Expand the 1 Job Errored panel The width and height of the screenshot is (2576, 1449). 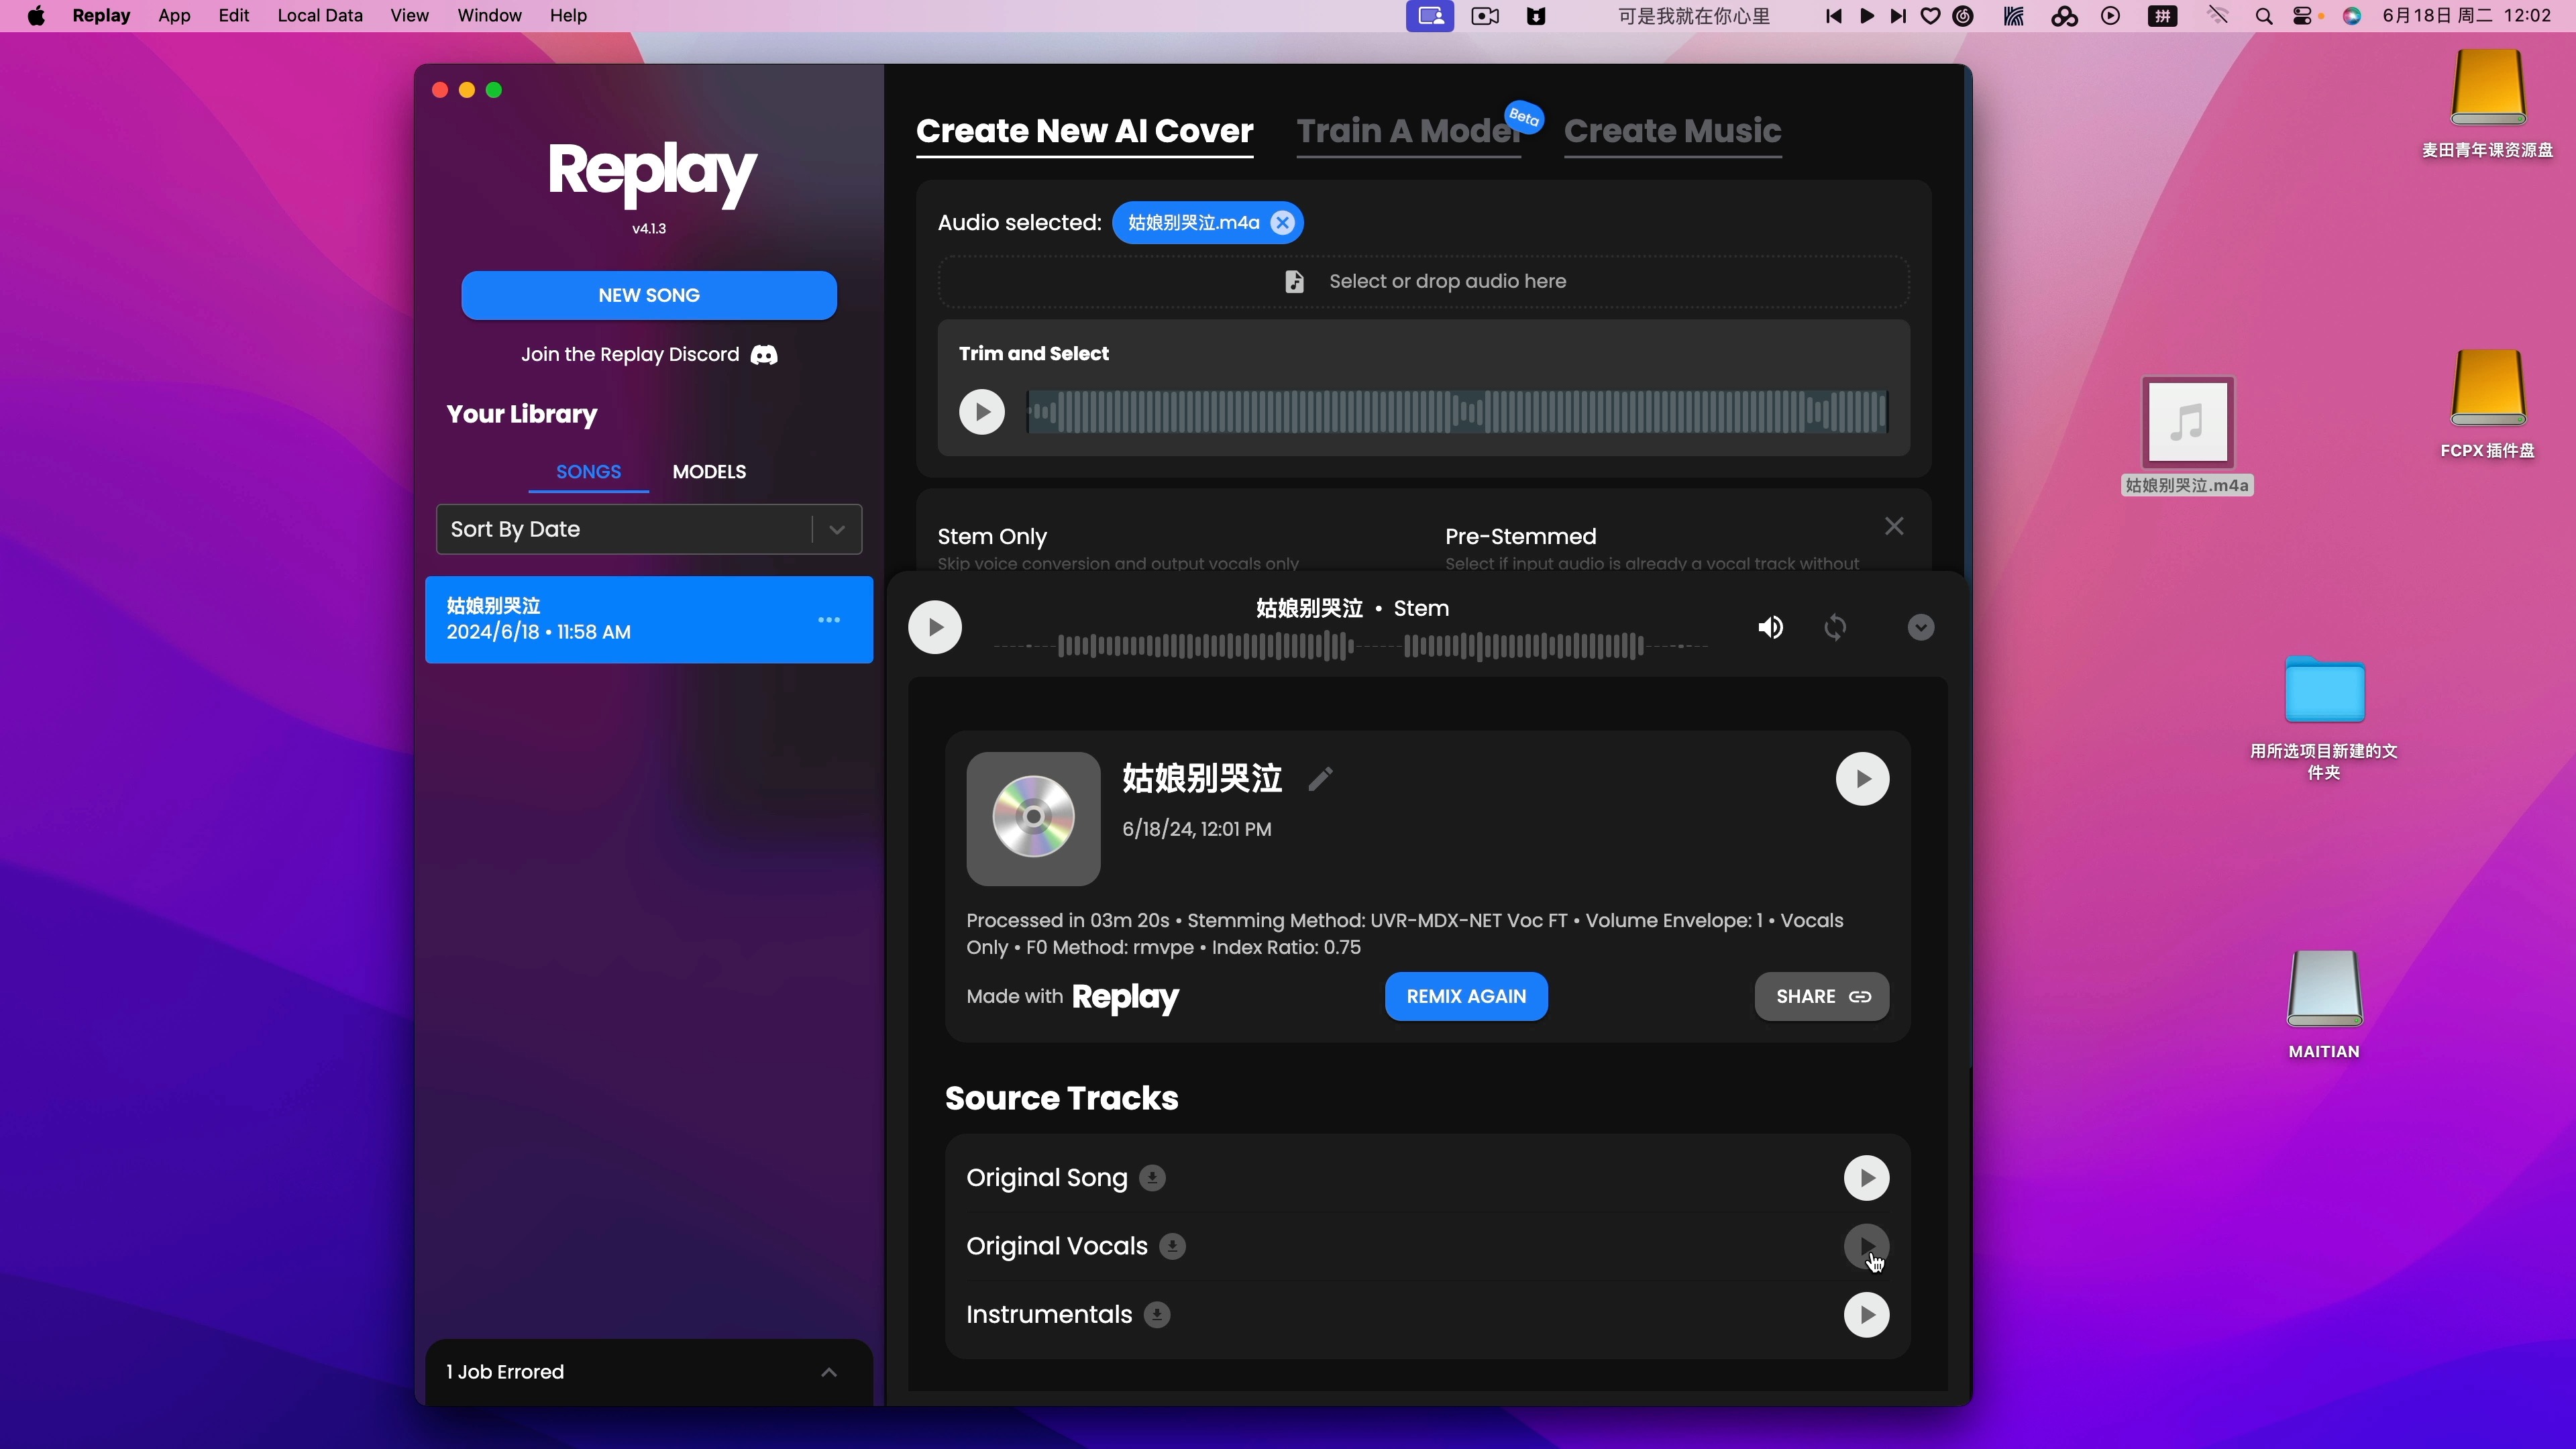[x=649, y=1372]
